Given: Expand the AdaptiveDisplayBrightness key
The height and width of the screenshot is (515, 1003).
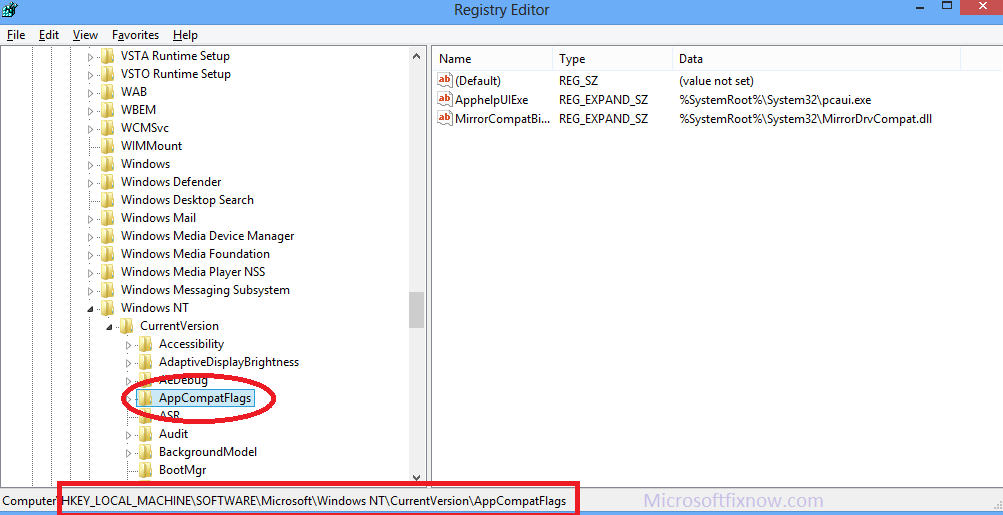Looking at the screenshot, I should [129, 362].
